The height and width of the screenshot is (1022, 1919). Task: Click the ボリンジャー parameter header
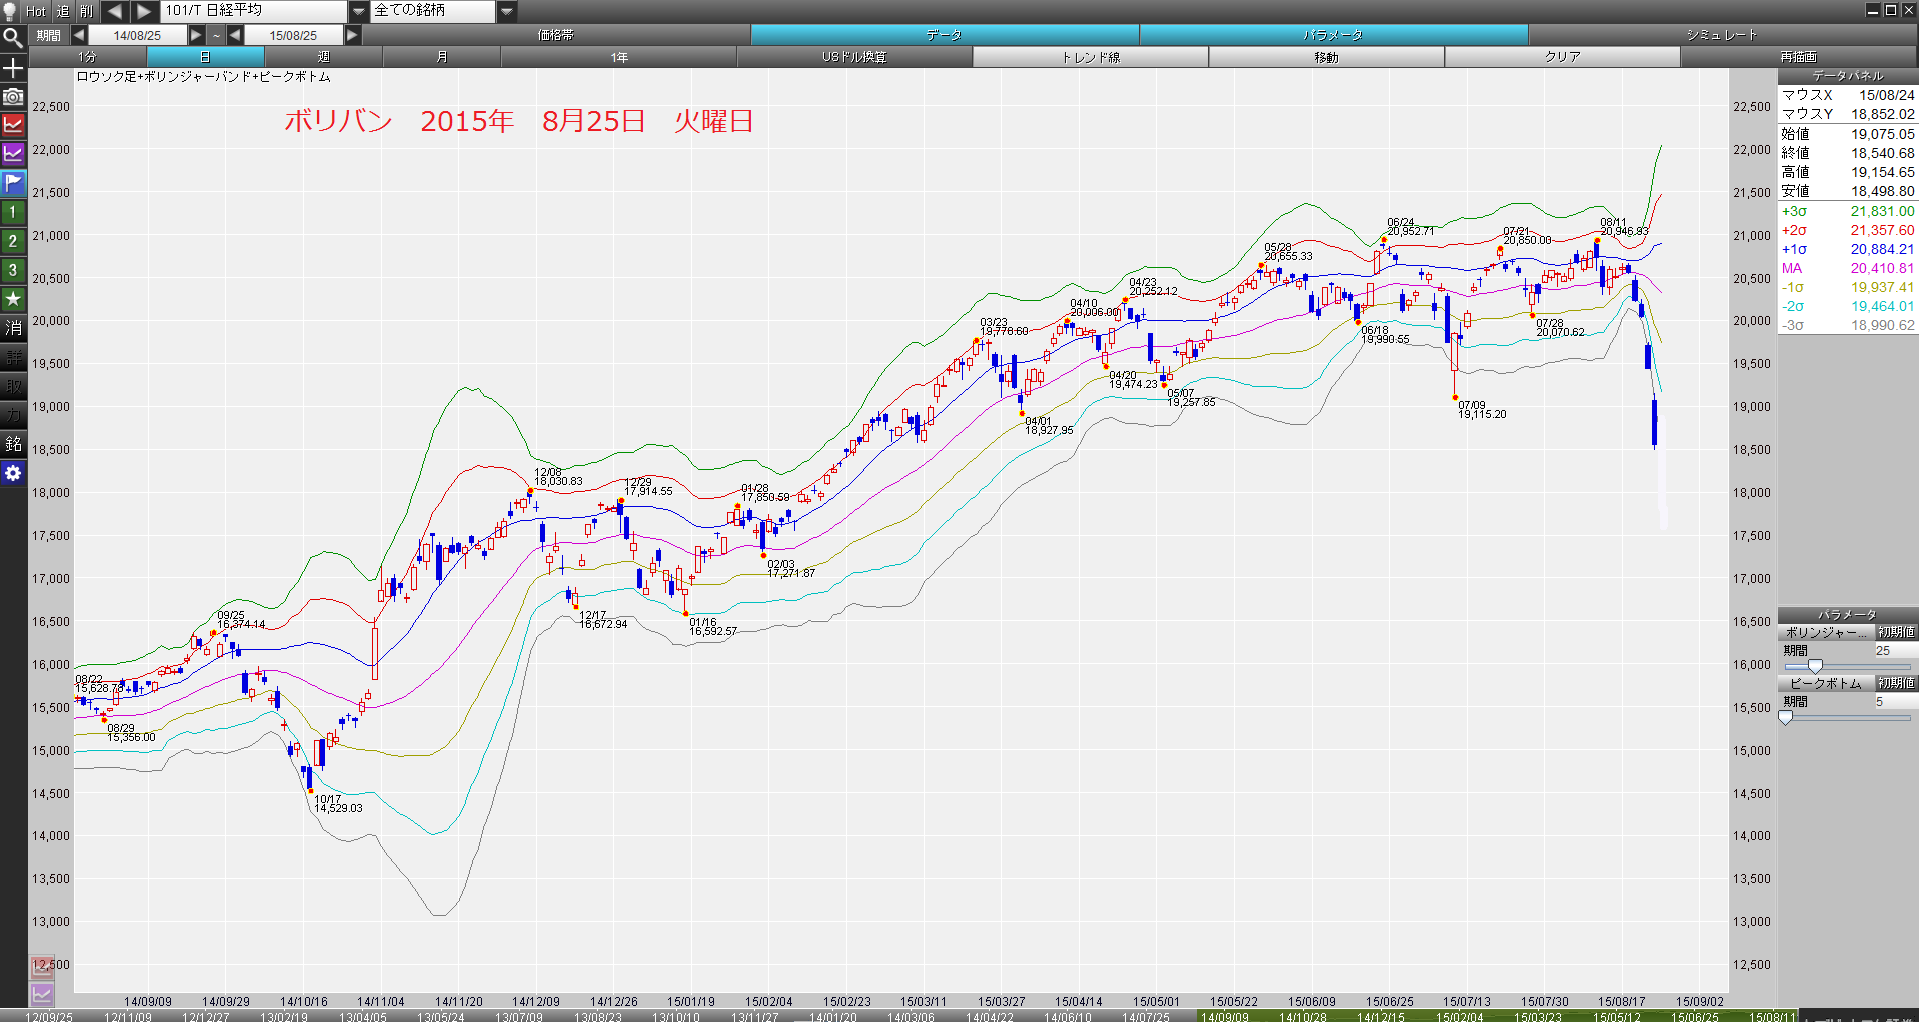tap(1826, 632)
